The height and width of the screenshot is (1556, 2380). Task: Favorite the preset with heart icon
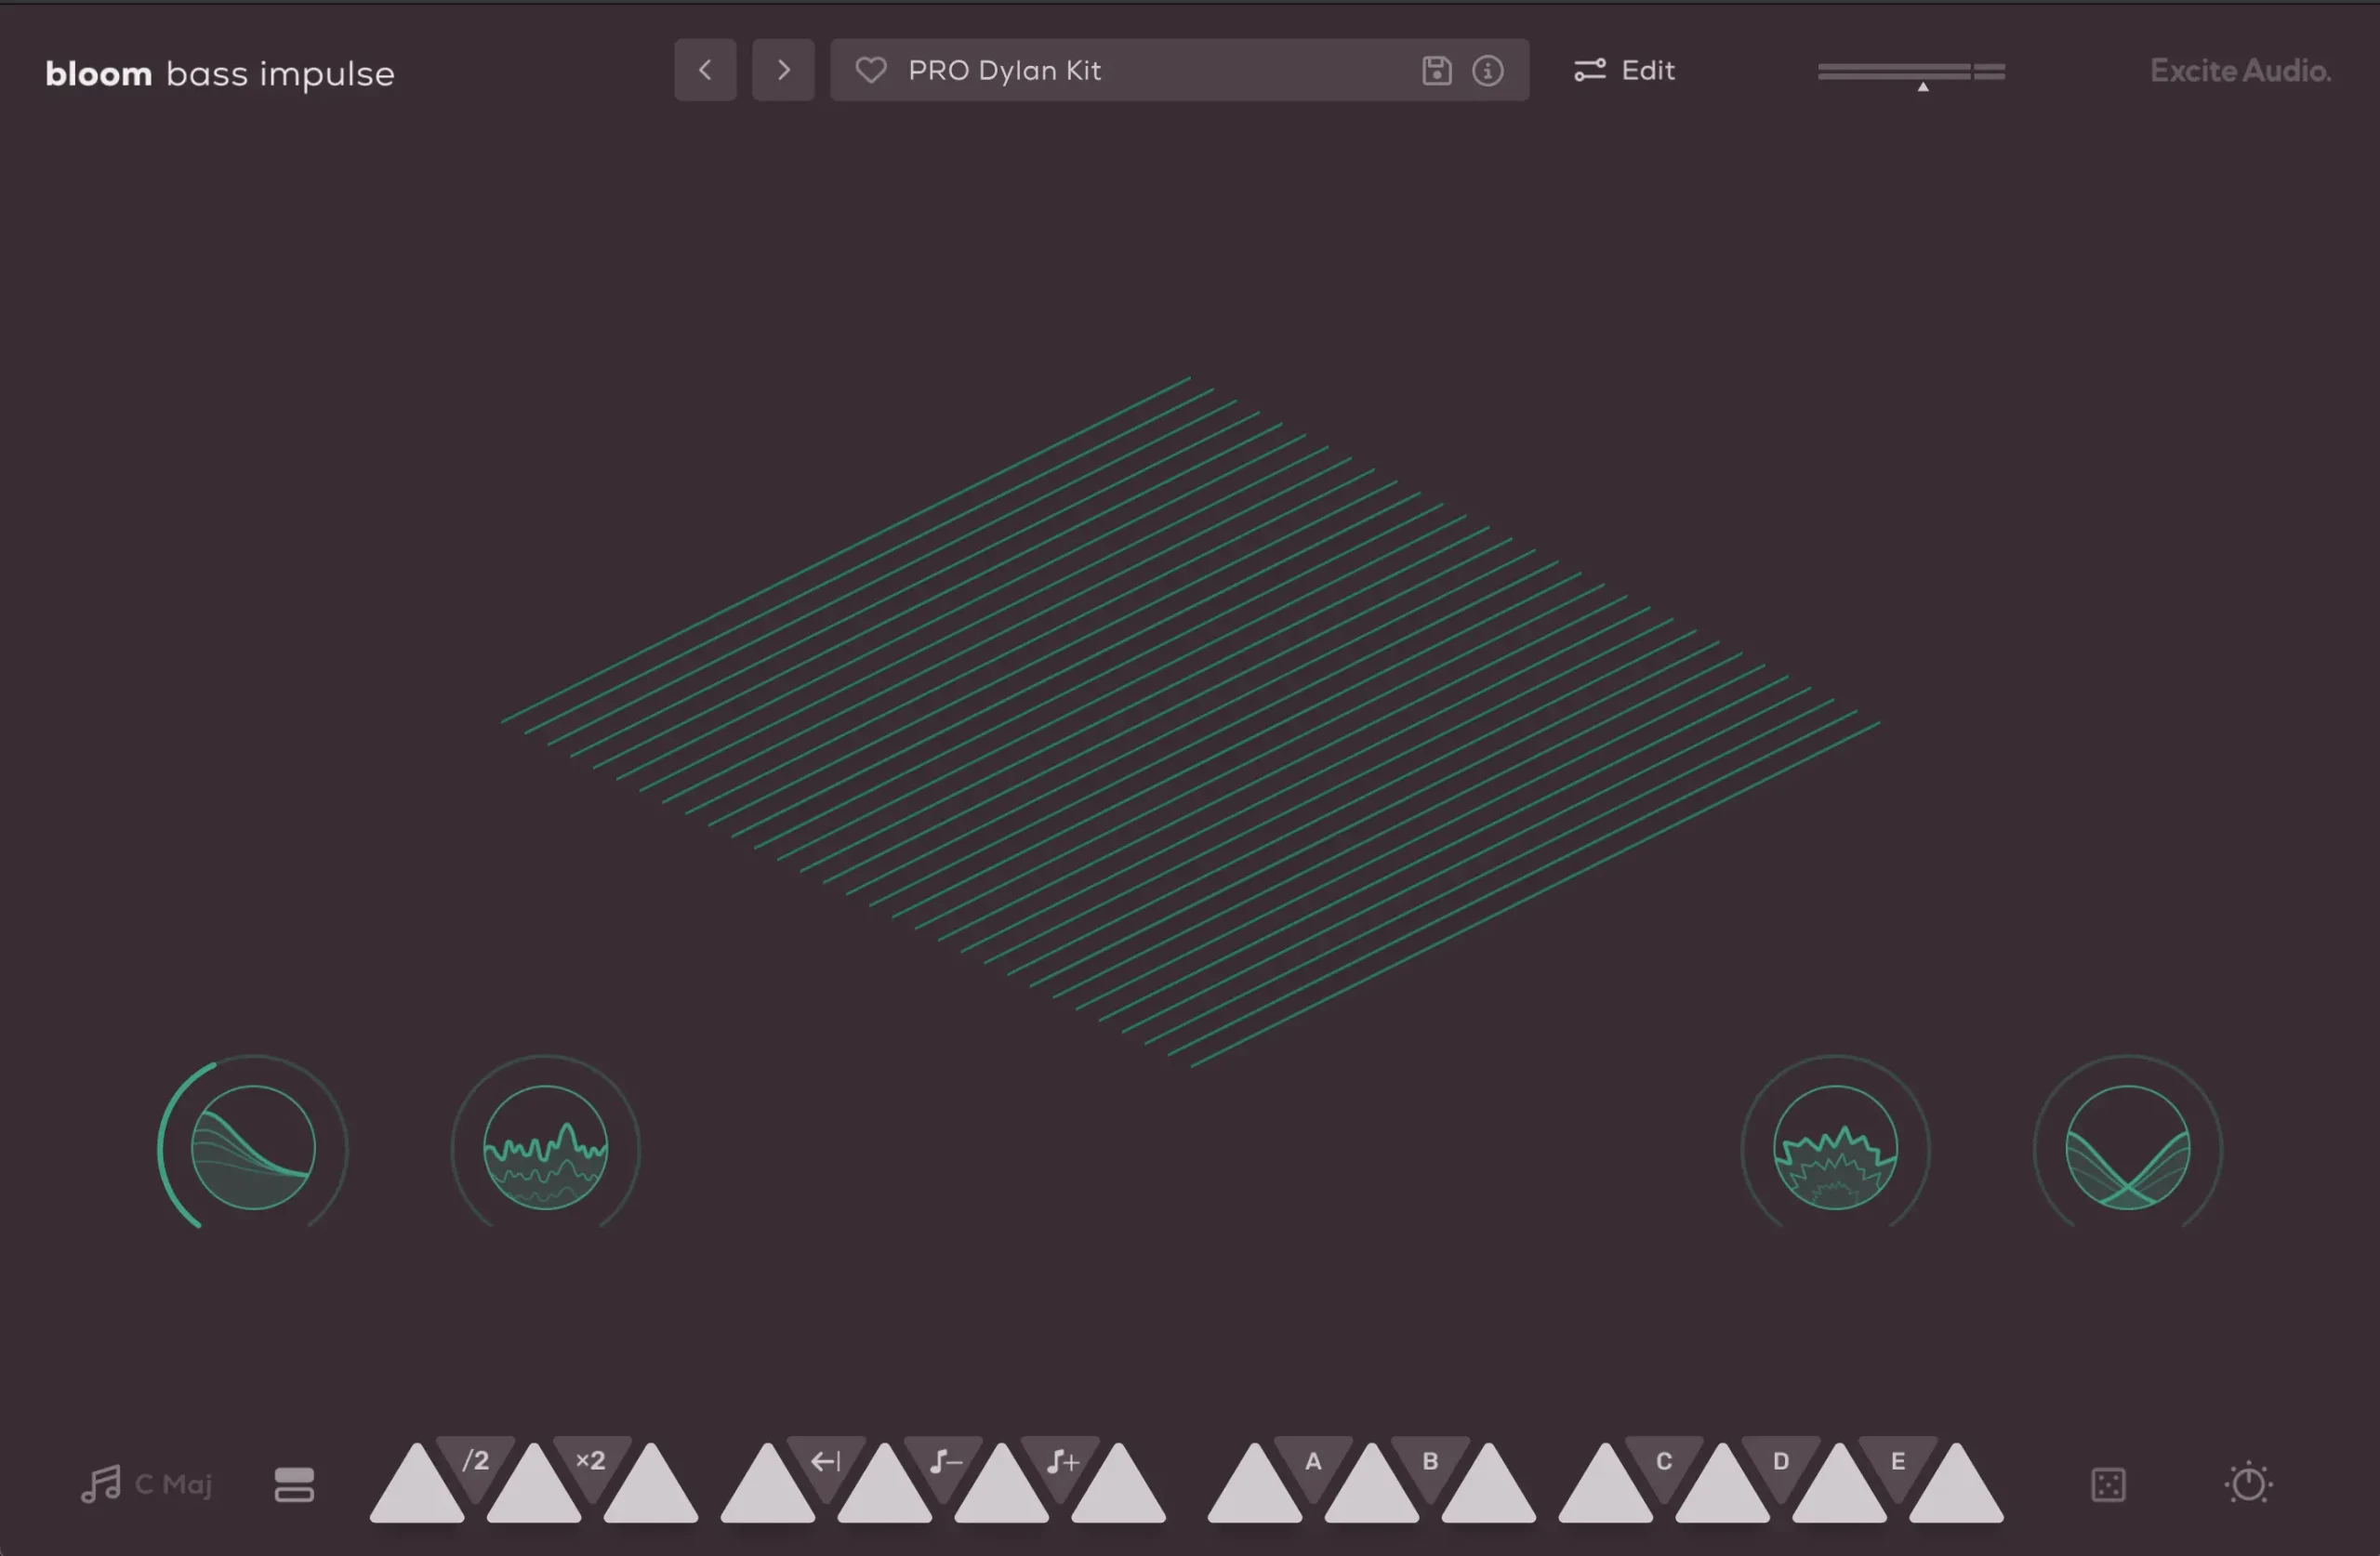tap(870, 70)
